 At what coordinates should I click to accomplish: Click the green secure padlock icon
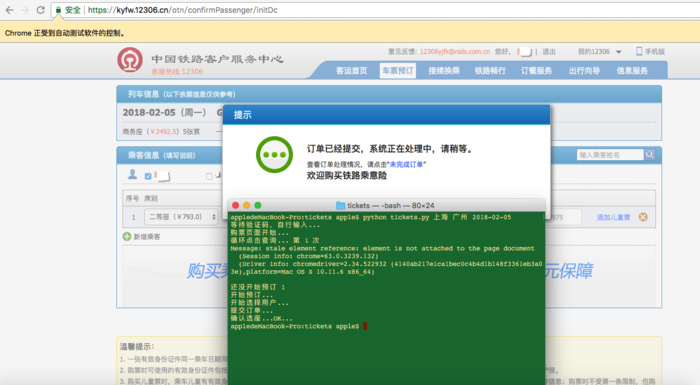coord(58,10)
